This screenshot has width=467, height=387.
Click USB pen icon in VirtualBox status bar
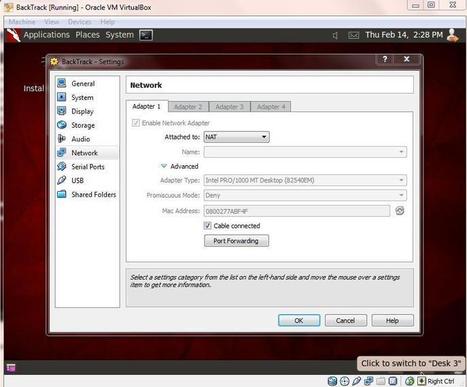click(x=356, y=381)
